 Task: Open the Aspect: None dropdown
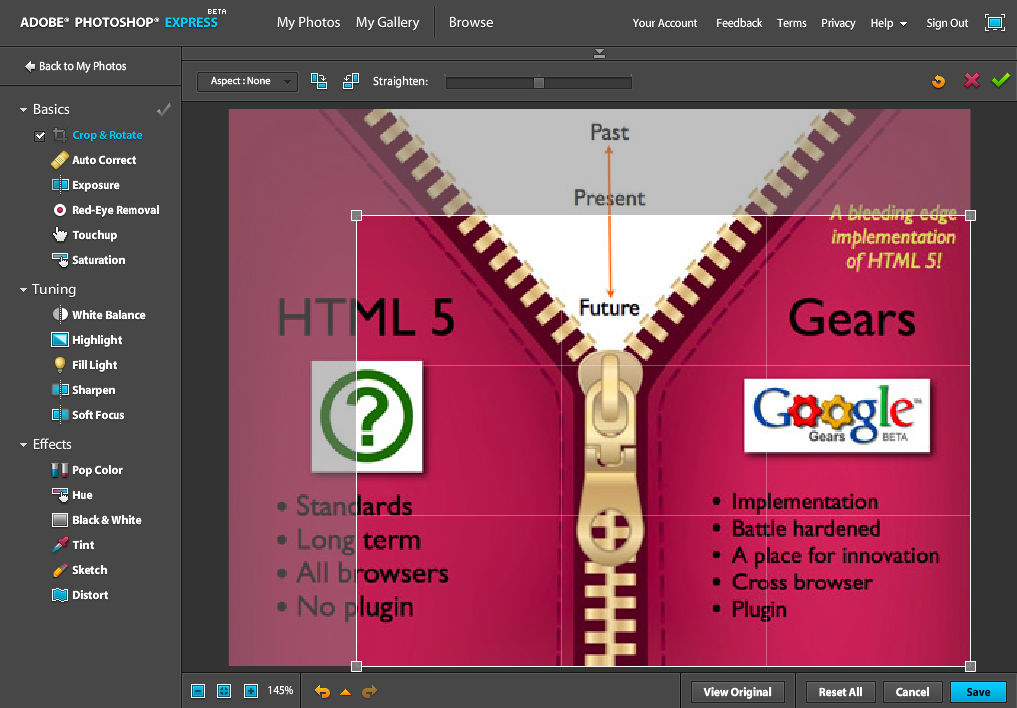[247, 81]
